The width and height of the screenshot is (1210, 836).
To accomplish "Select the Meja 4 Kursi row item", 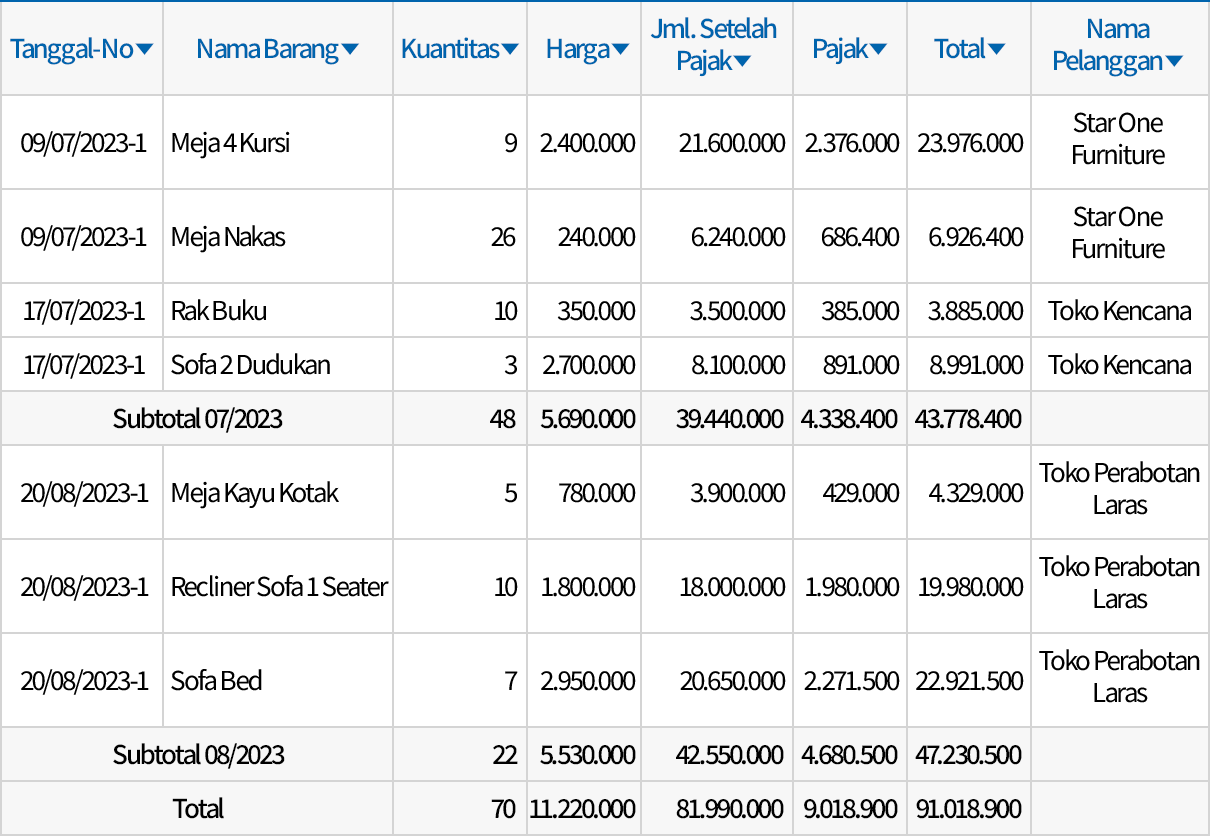I will point(228,142).
